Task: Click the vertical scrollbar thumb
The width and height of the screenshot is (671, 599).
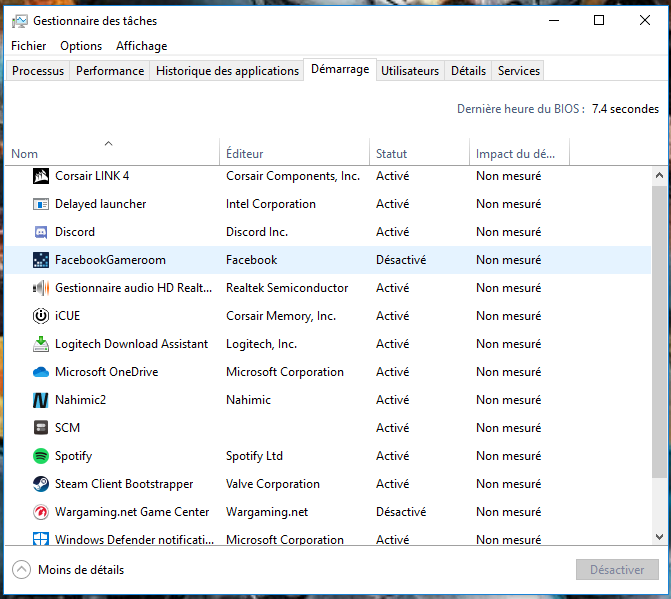Action: pos(659,332)
